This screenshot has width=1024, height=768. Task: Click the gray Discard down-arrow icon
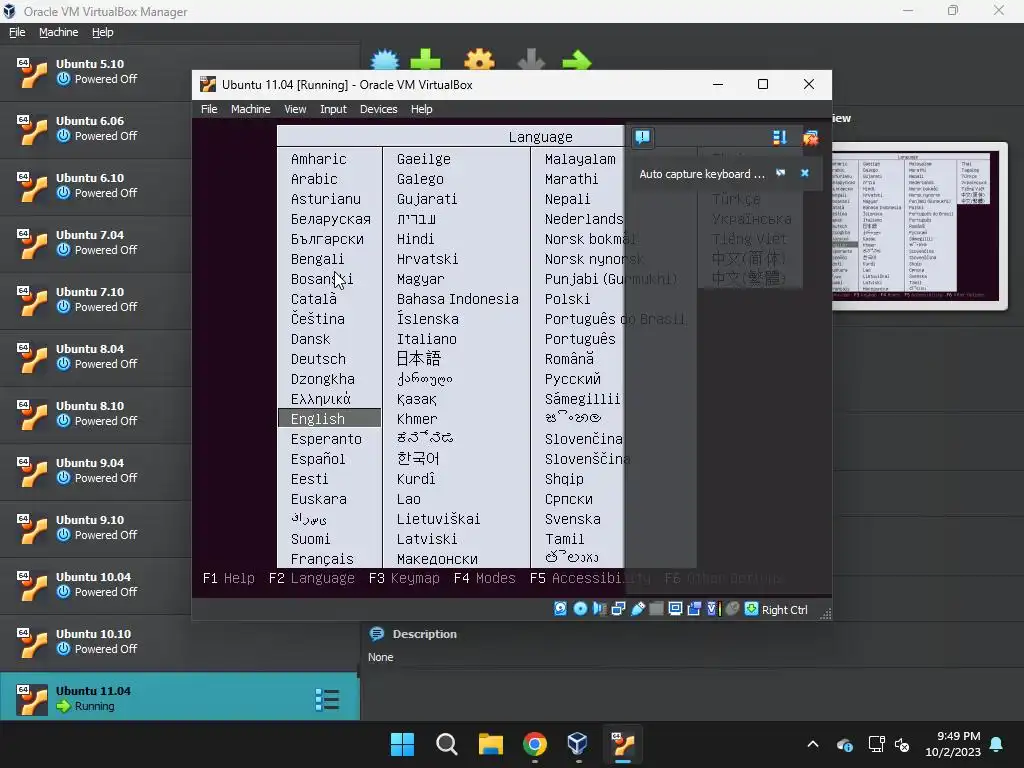click(531, 59)
